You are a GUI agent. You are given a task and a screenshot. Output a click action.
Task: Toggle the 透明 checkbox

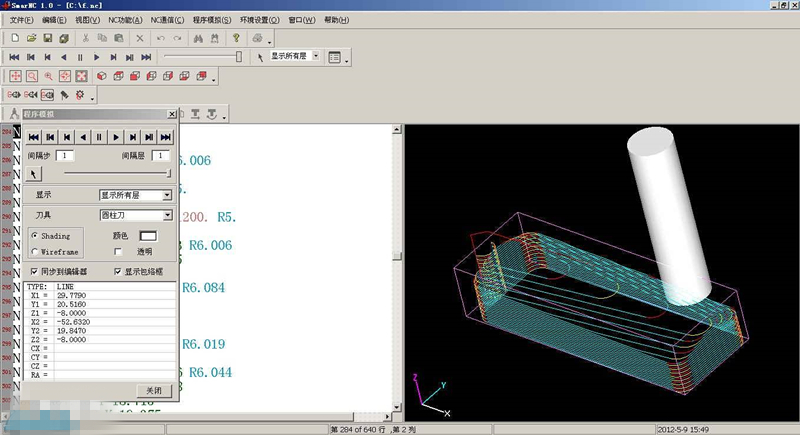[118, 252]
